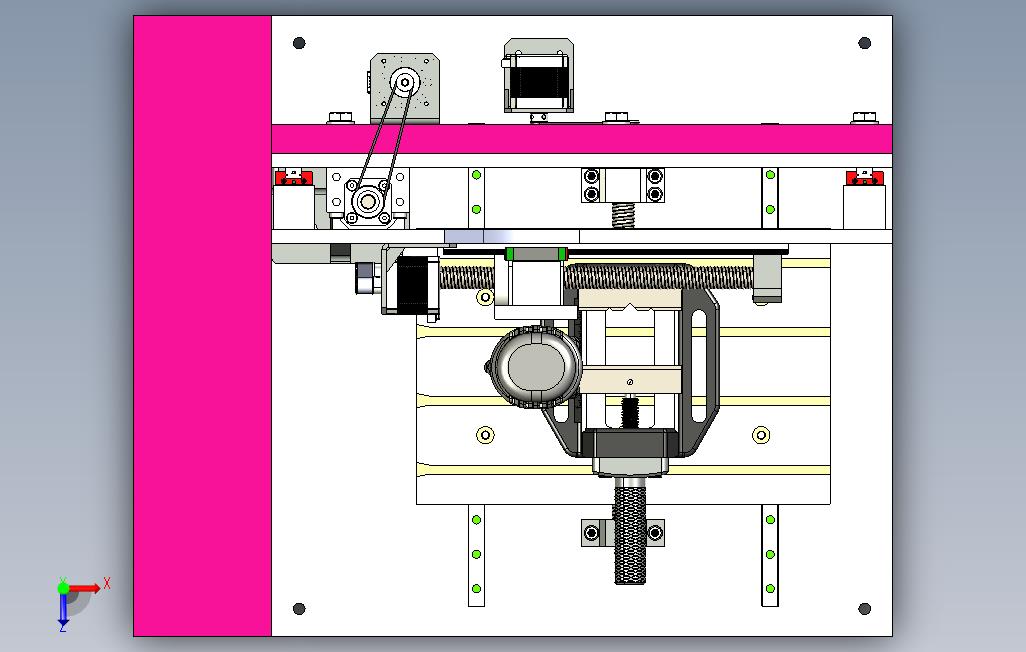Pick the rightmost hex bolt on top of the beam
The width and height of the screenshot is (1026, 652).
tap(864, 118)
